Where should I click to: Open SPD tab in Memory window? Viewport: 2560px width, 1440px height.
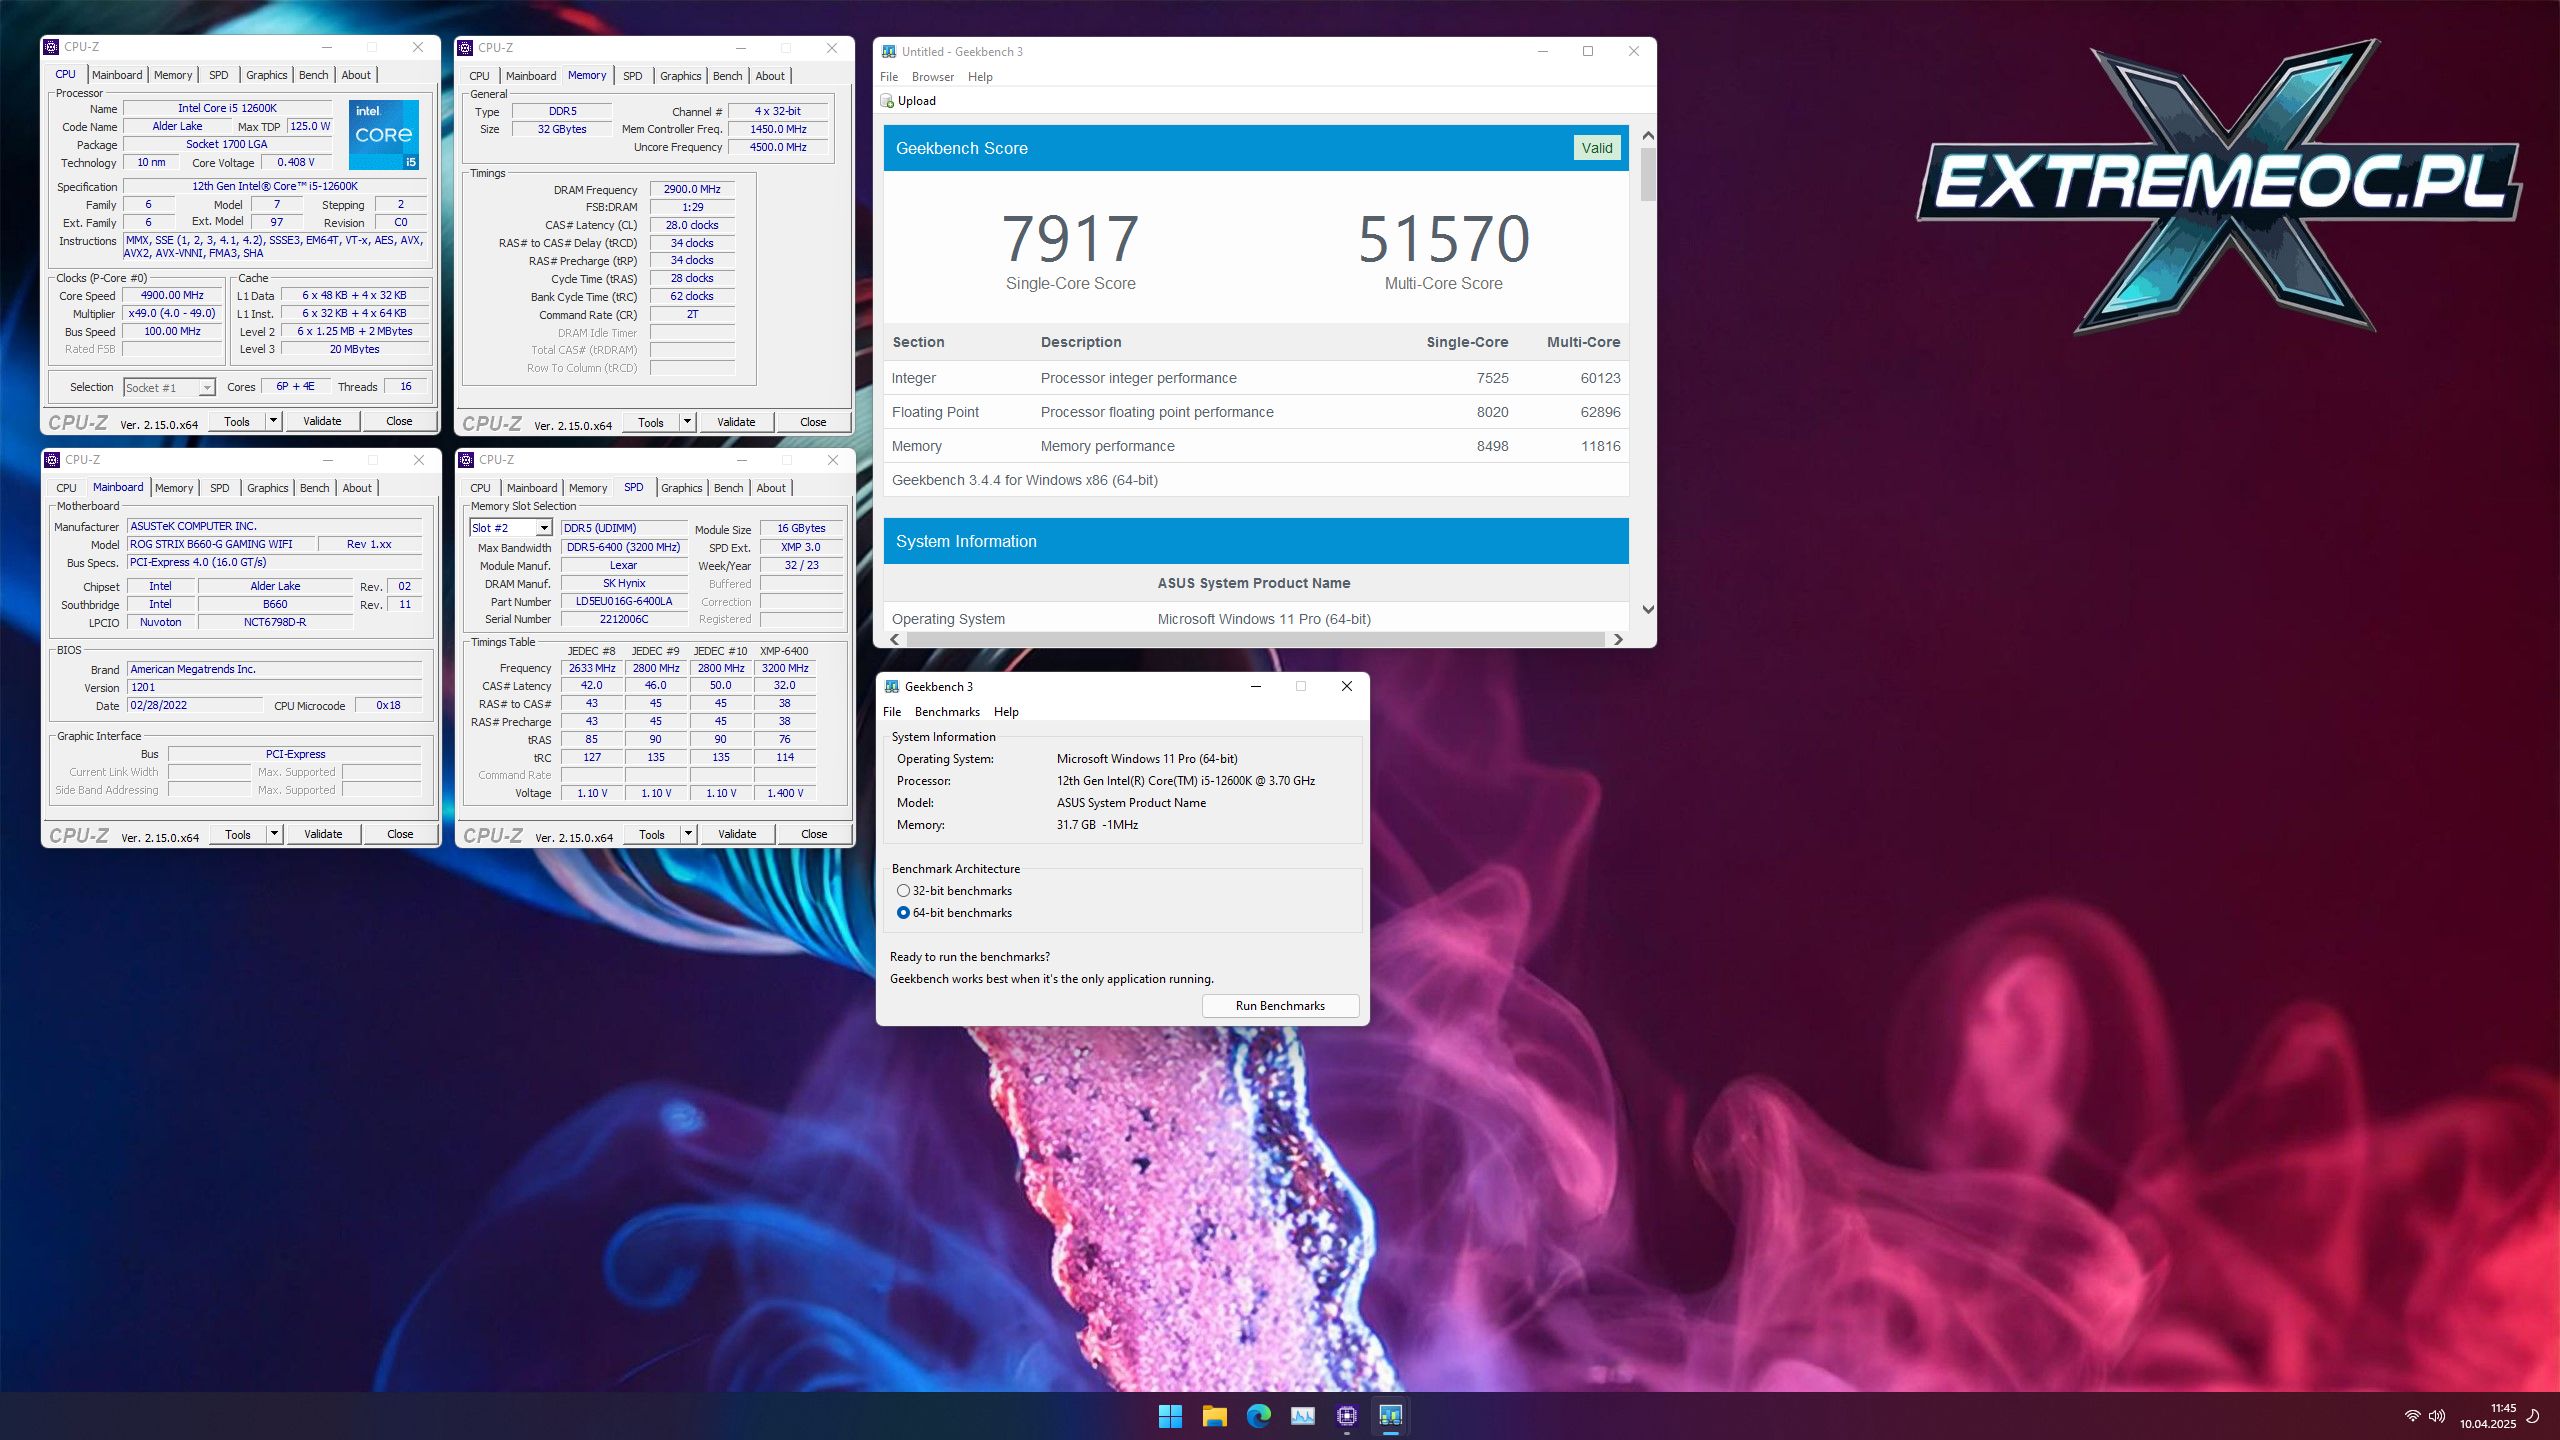coord(633,76)
